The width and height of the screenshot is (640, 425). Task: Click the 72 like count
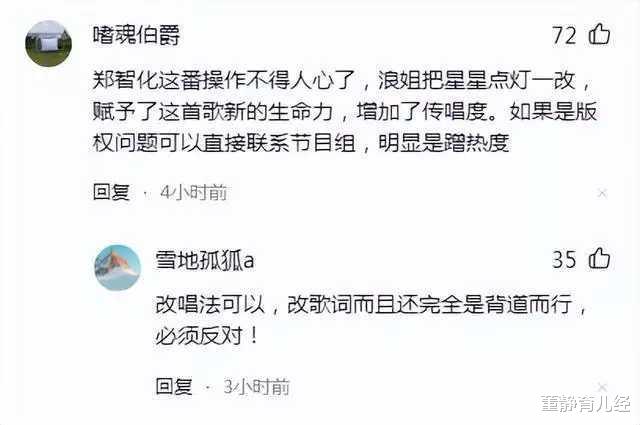coord(564,35)
